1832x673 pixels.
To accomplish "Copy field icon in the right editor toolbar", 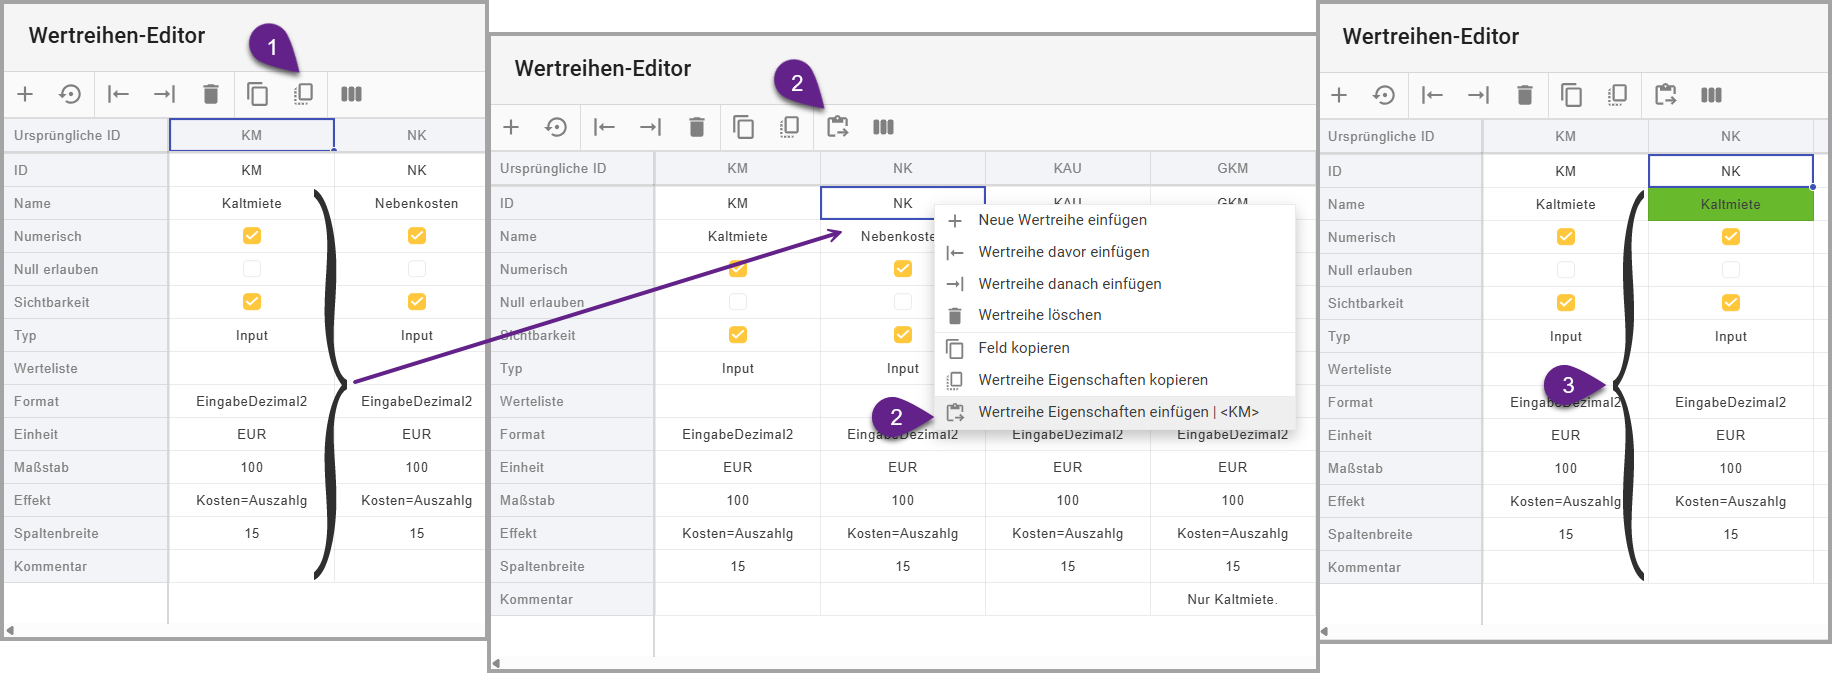I will (x=1571, y=95).
